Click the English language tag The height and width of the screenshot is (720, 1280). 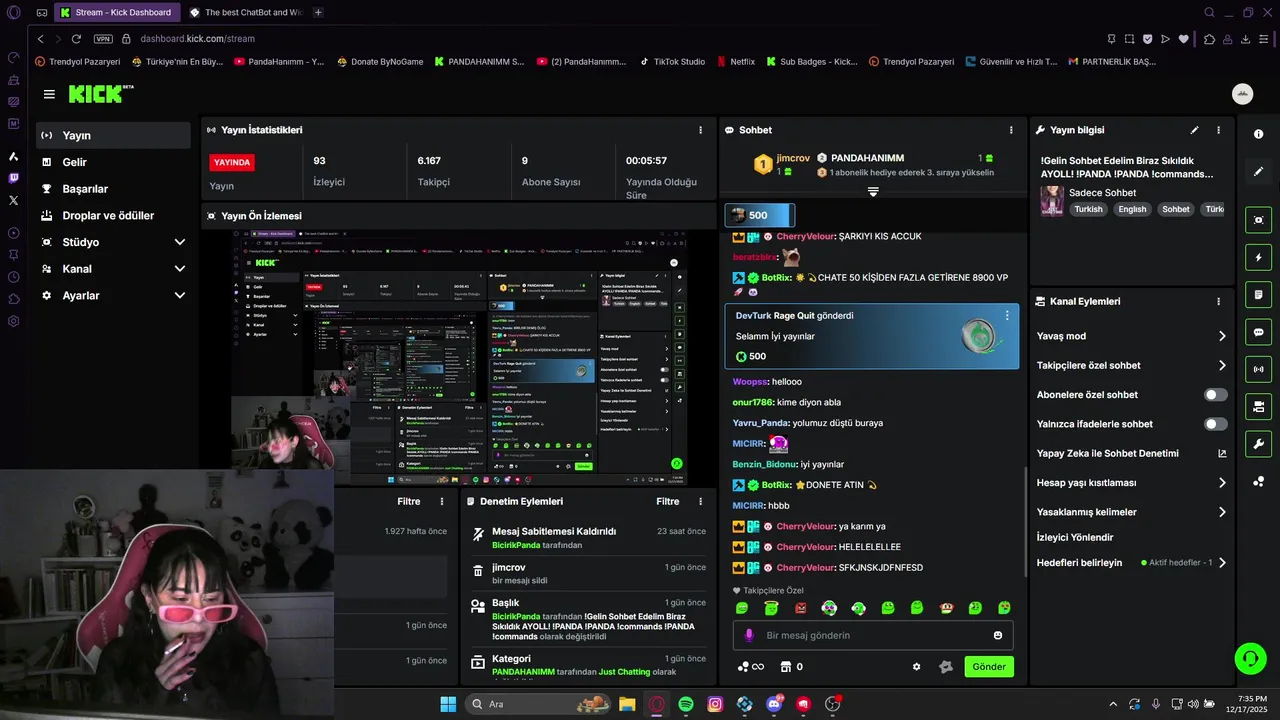coord(1132,209)
